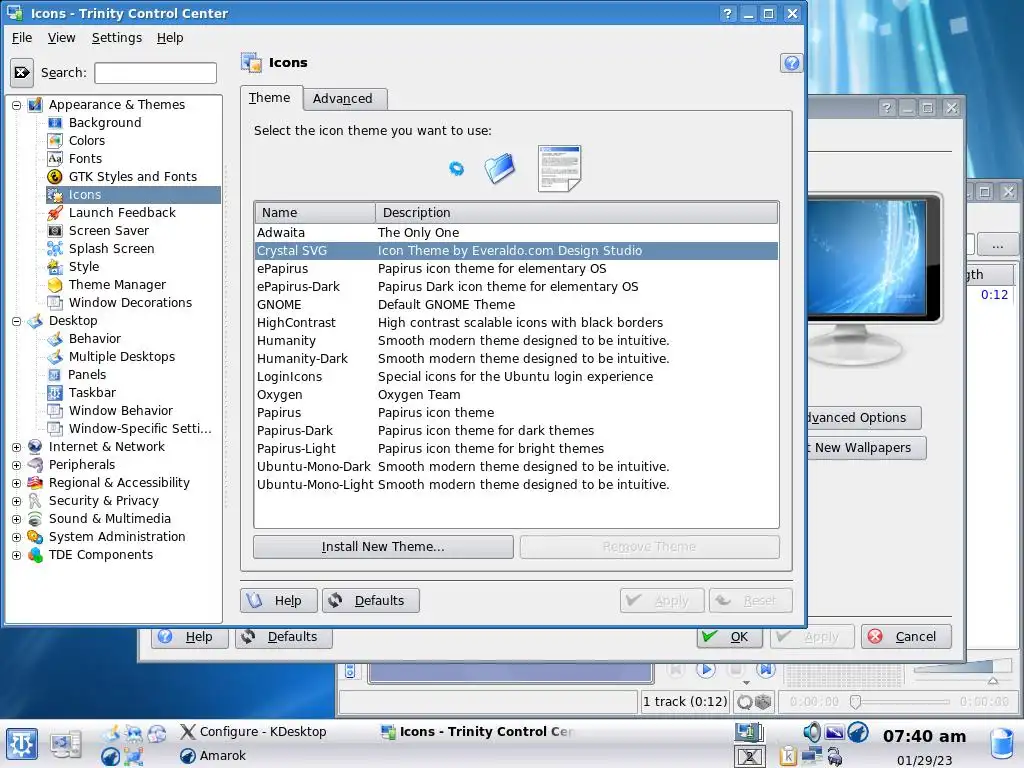1024x768 pixels.
Task: Open Background settings in the tree
Action: 104,123
